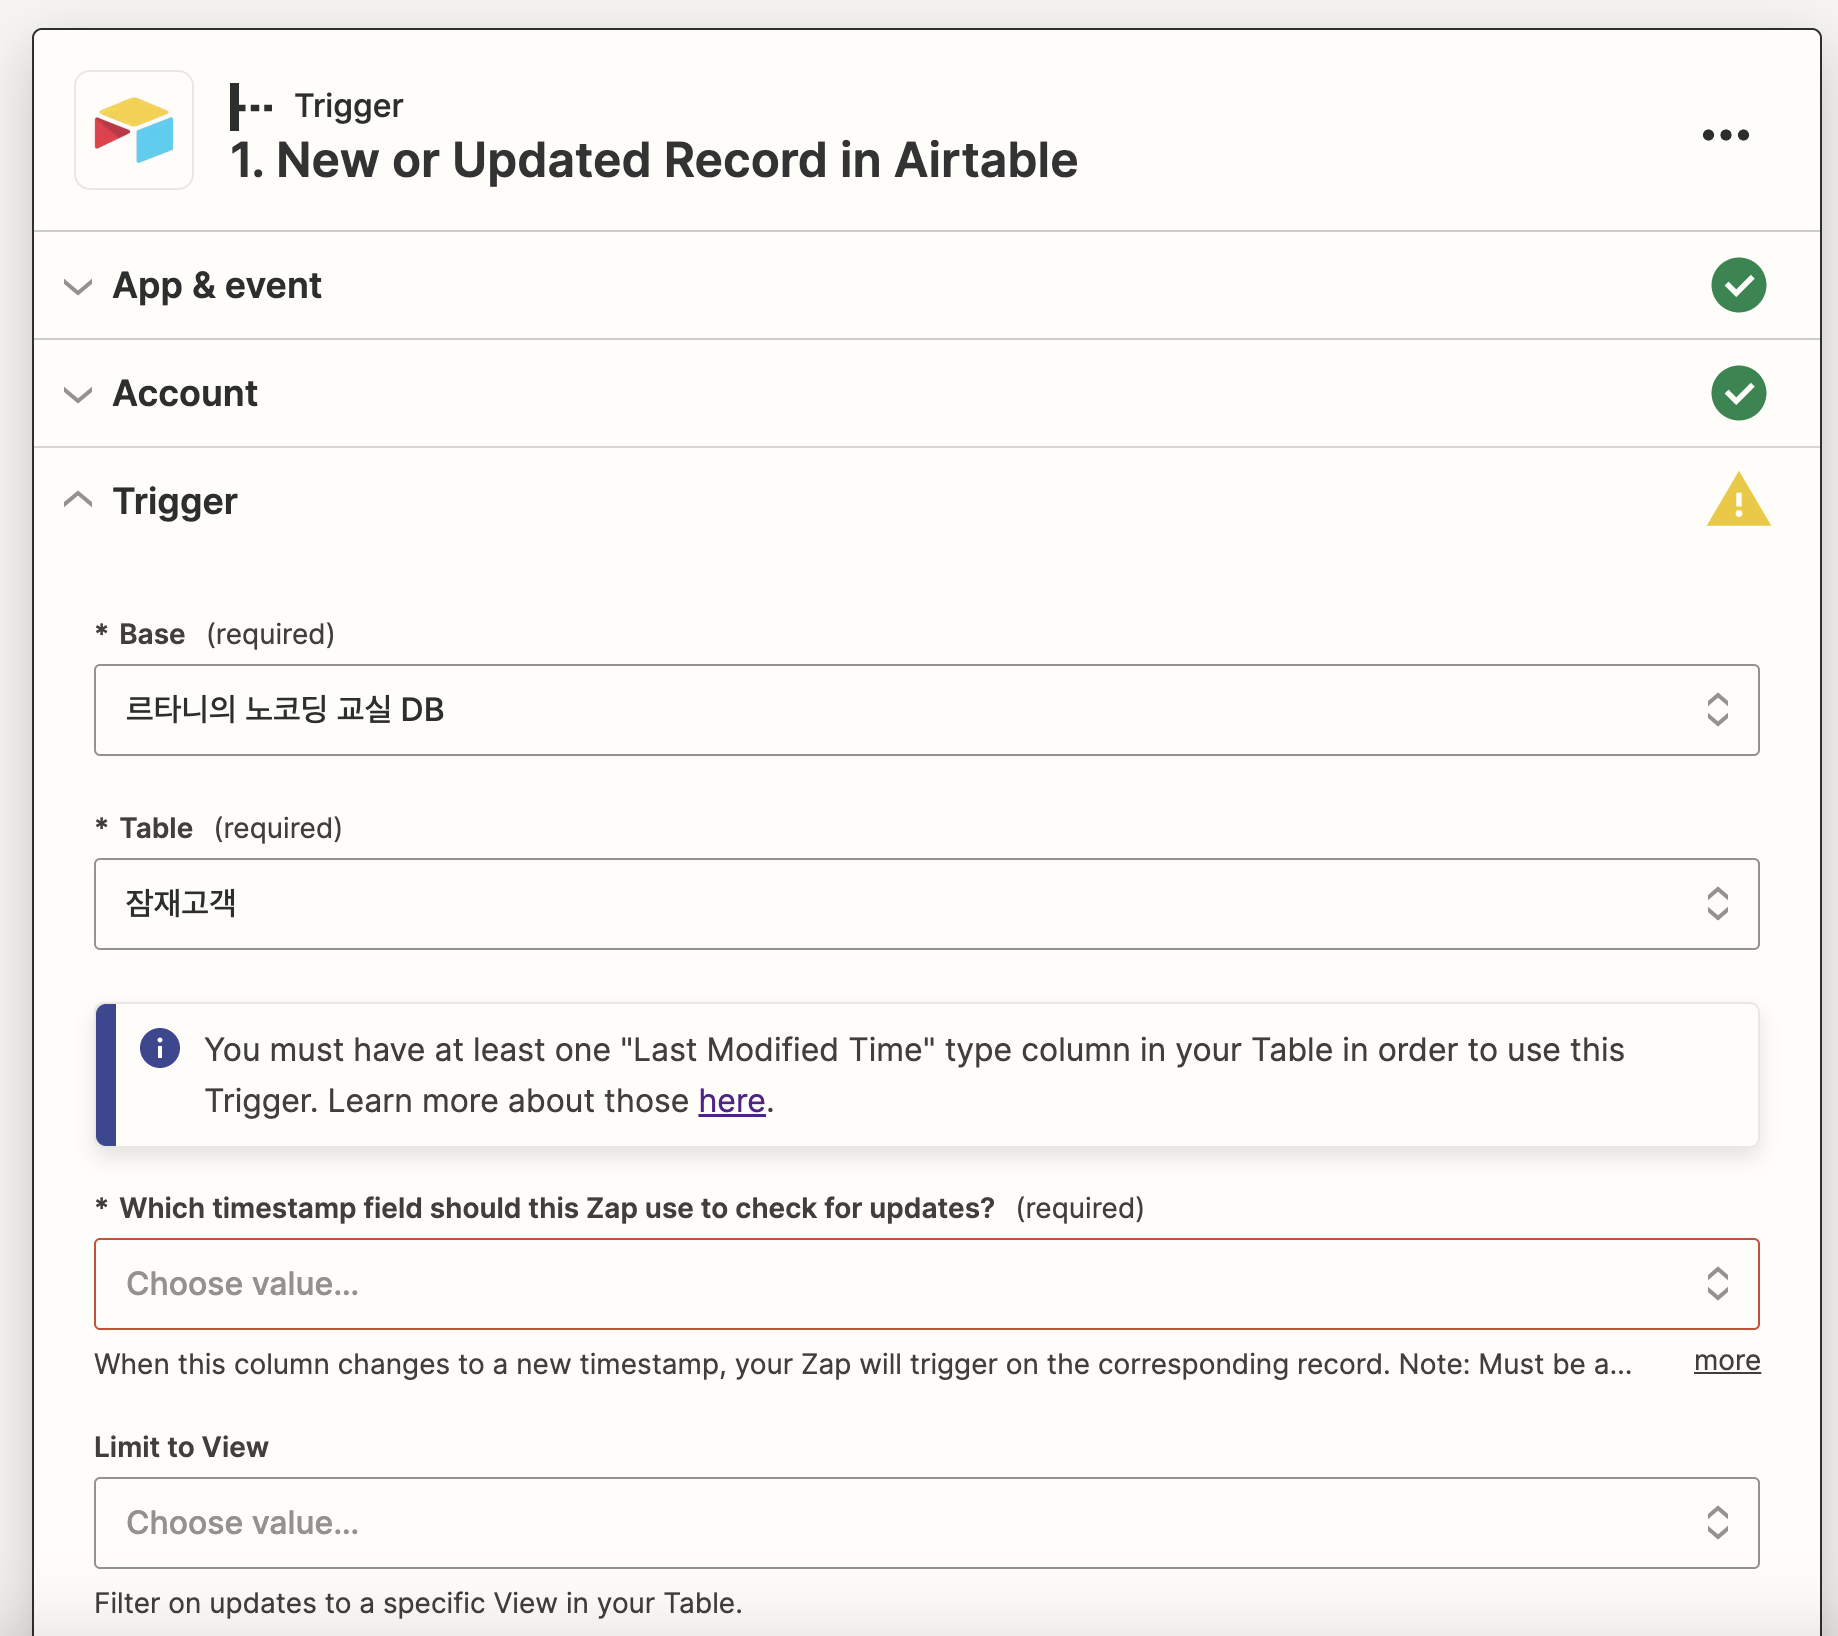Expand the Account section chevron
This screenshot has height=1636, width=1838.
click(78, 395)
